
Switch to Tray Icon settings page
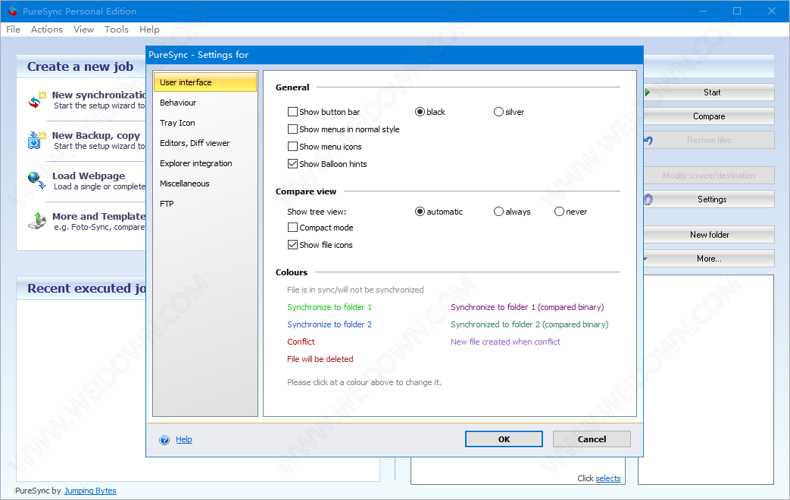pyautogui.click(x=205, y=122)
